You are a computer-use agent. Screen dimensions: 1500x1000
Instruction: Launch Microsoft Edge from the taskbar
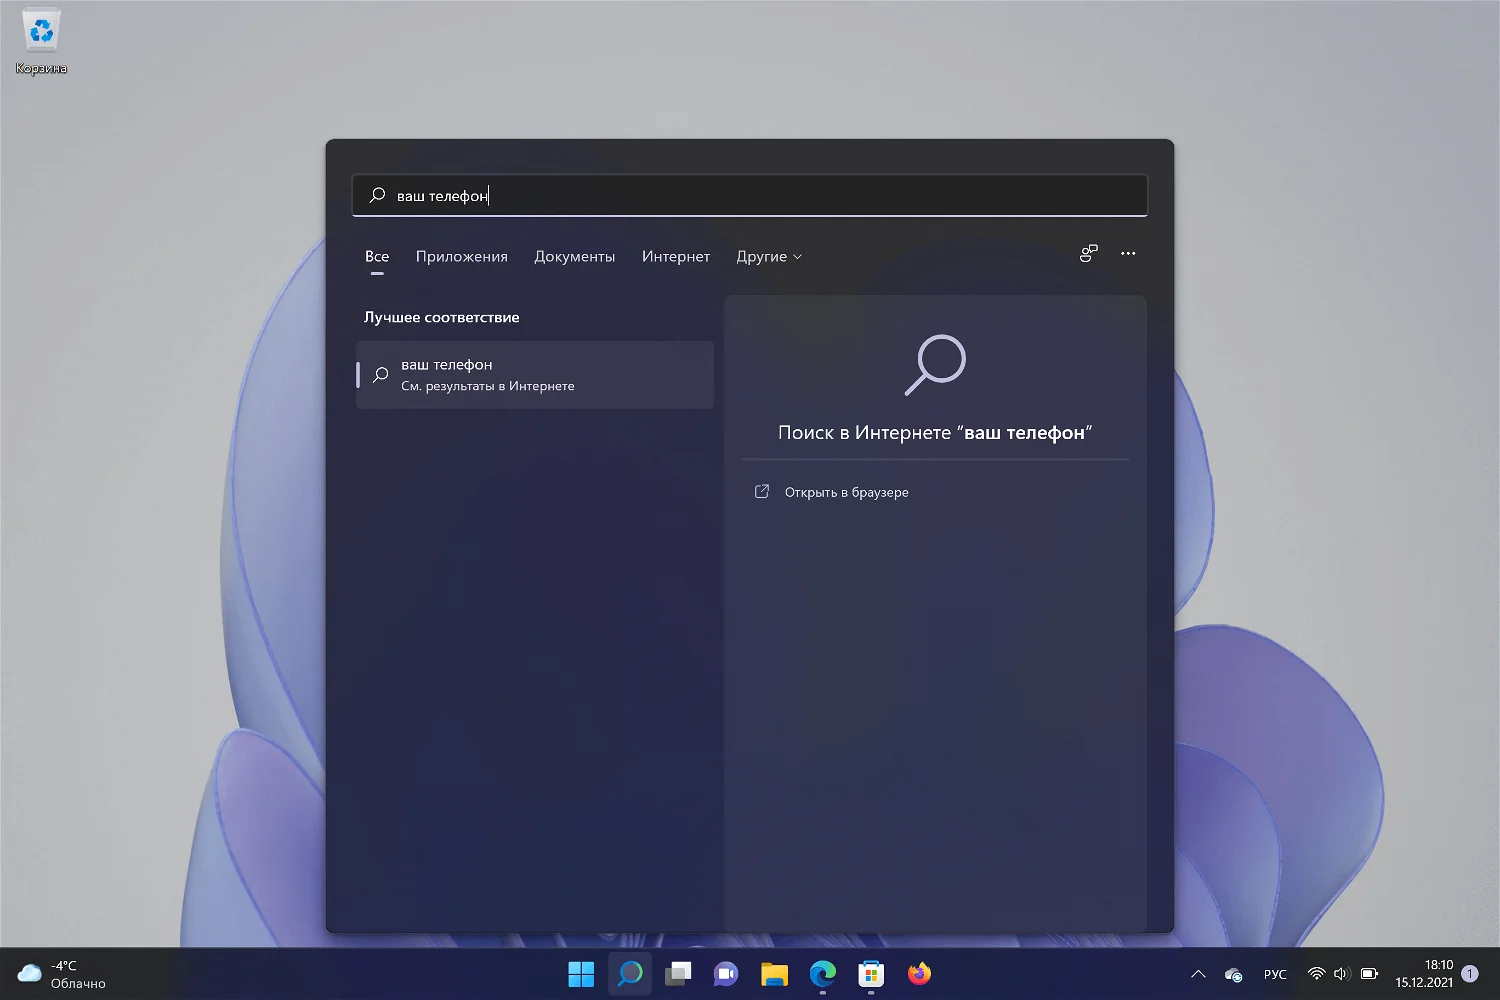(822, 974)
